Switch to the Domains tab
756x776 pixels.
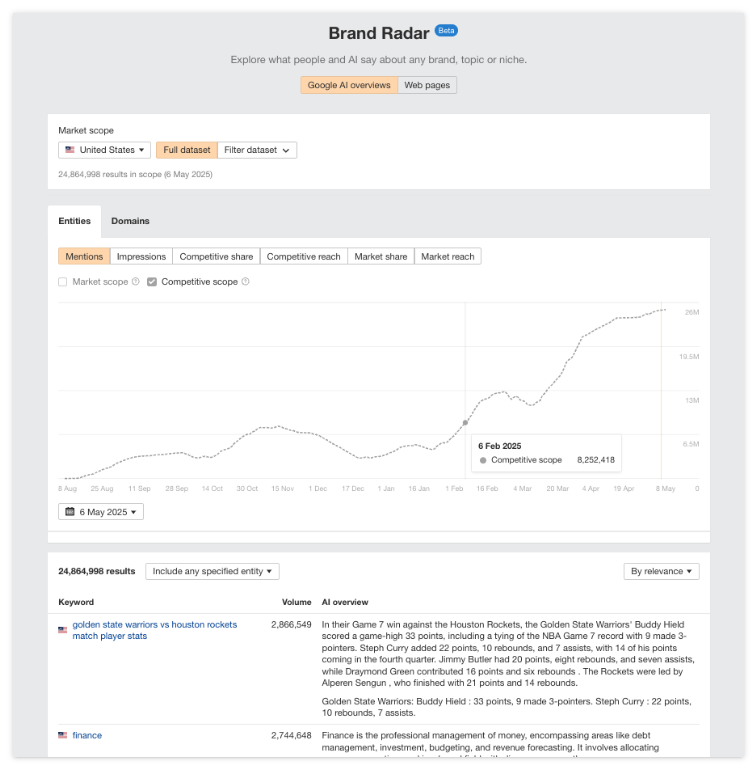click(130, 221)
